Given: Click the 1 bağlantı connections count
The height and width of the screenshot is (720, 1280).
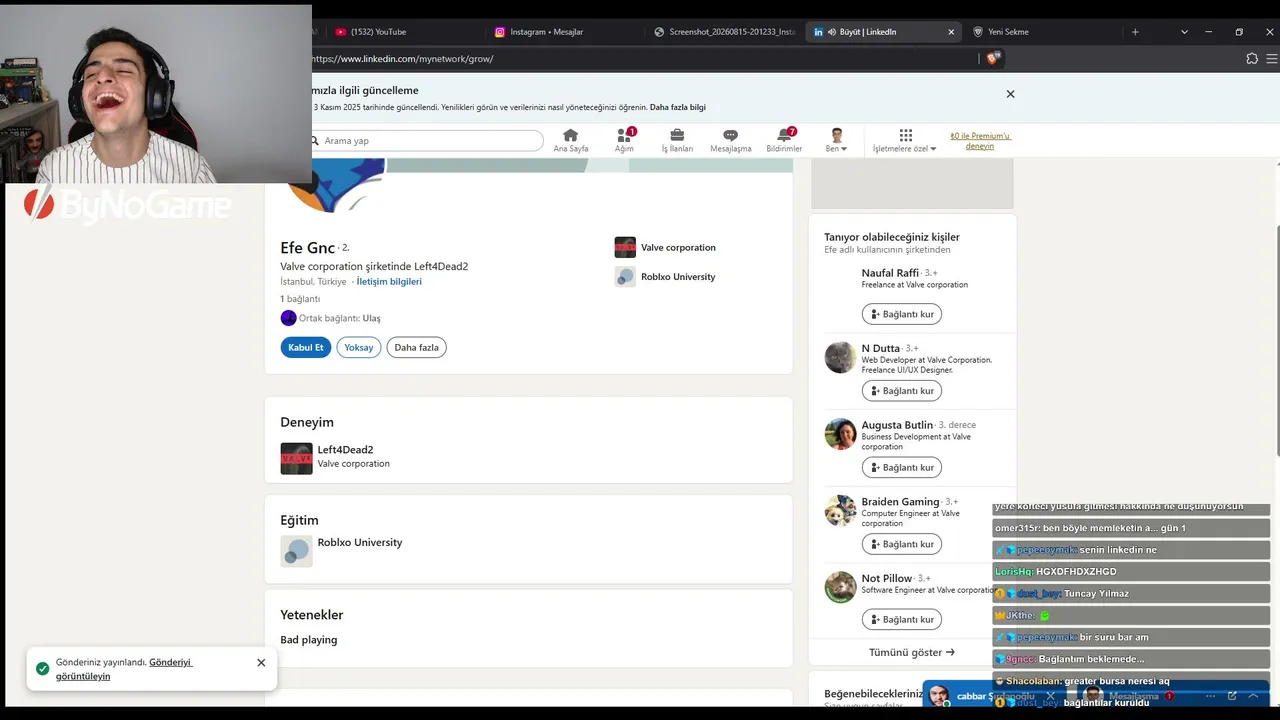Looking at the screenshot, I should tap(300, 299).
